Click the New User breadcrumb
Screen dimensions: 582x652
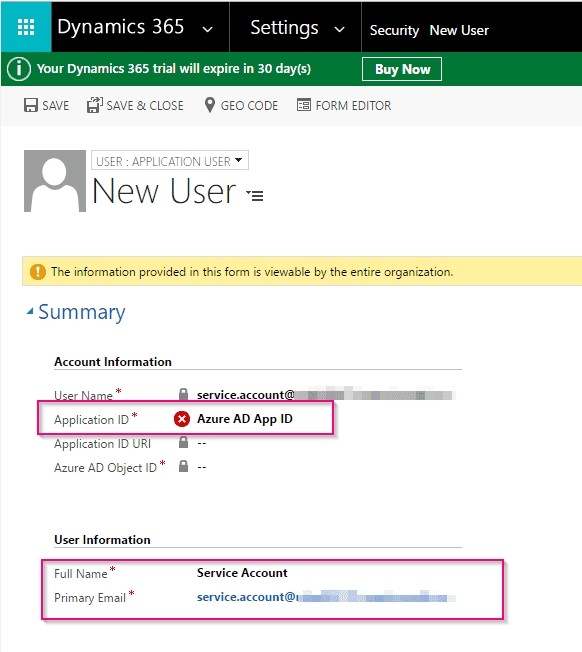click(x=459, y=30)
